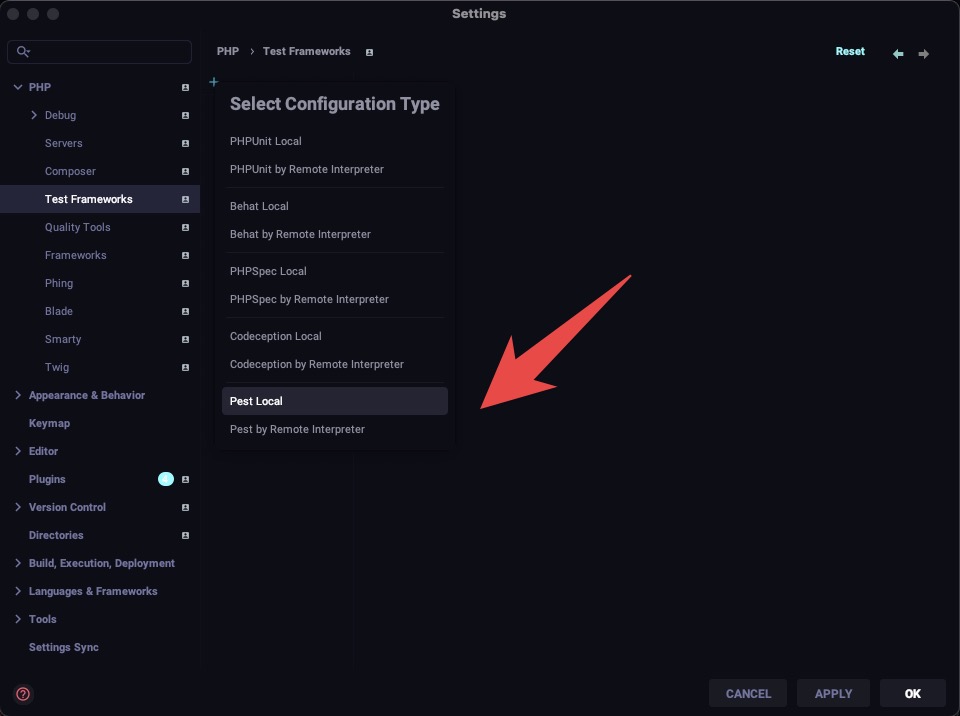
Task: Select PHPUnit Local configuration type
Action: (x=334, y=141)
